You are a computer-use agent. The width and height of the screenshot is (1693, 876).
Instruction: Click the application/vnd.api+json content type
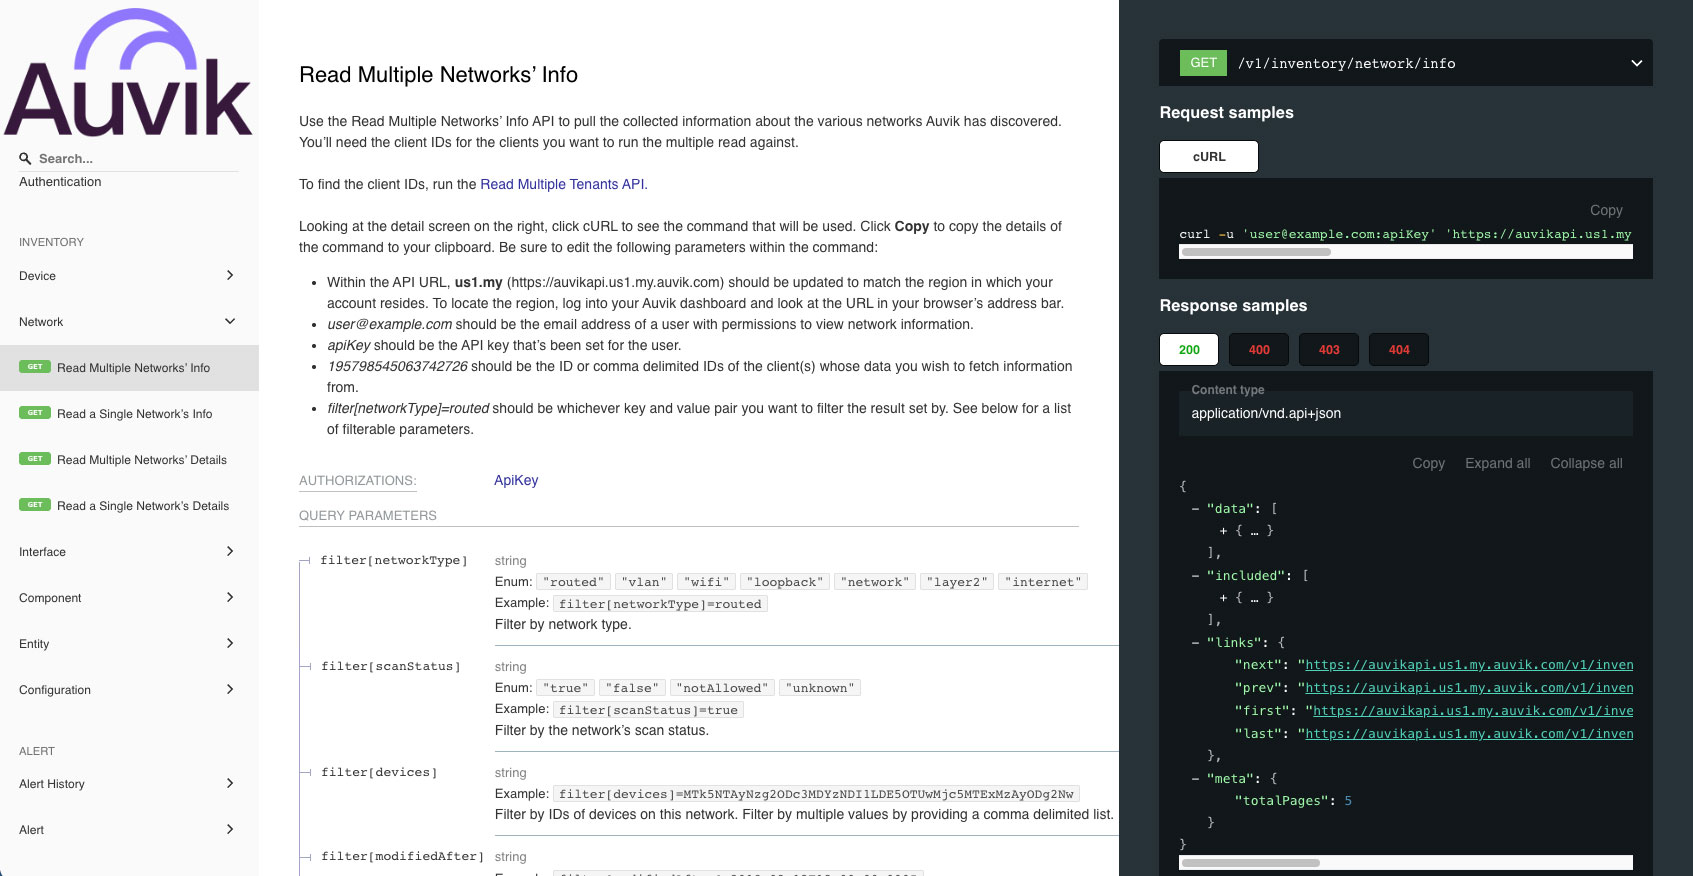(x=1266, y=413)
